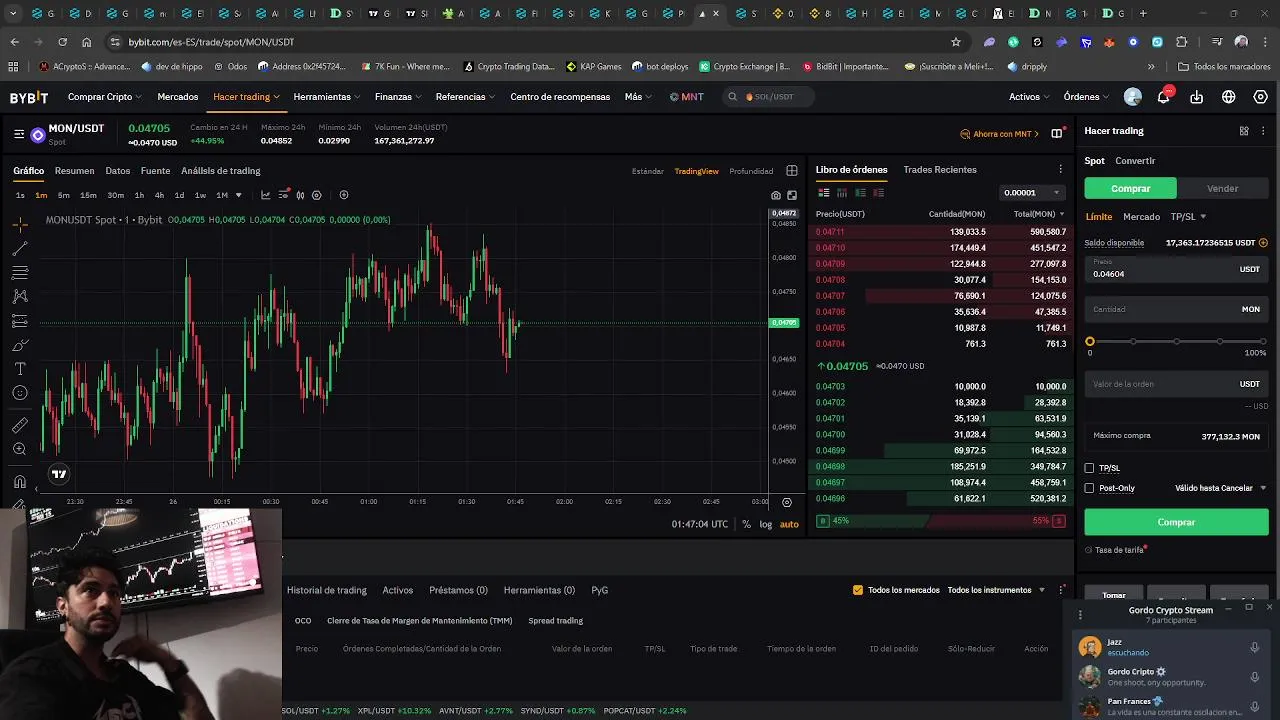Enable the TP/SL checkbox
Image resolution: width=1280 pixels, height=720 pixels.
tap(1090, 468)
